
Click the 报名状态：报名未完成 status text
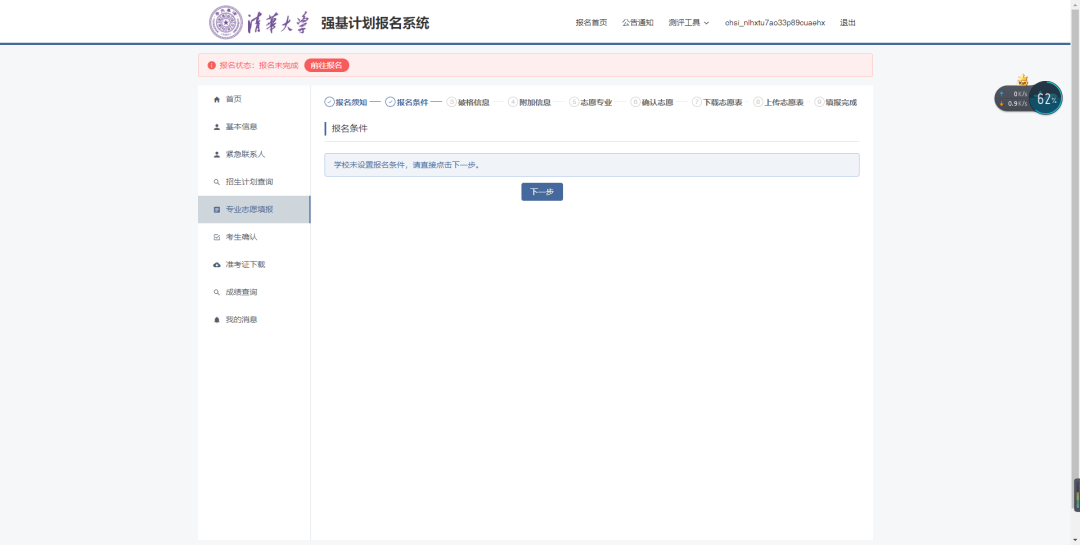coord(259,65)
